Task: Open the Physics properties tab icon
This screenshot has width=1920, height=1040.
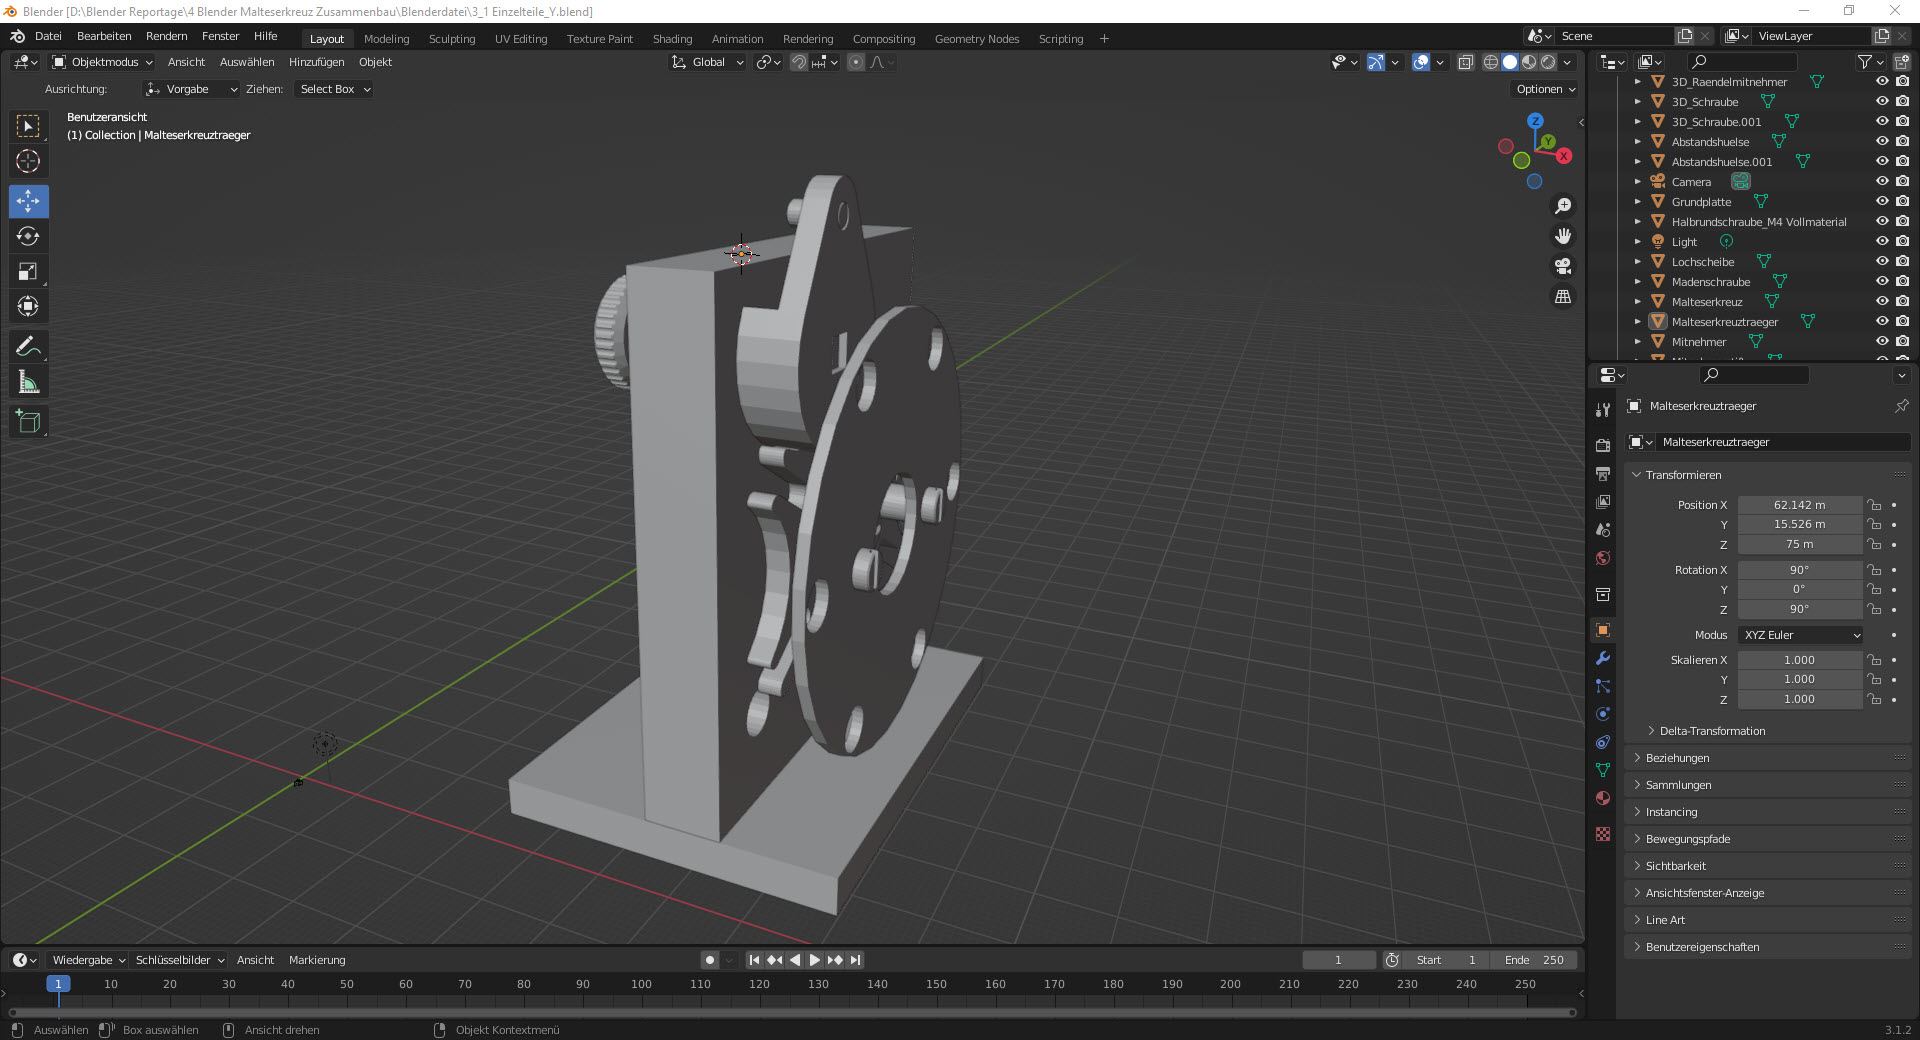Action: tap(1603, 714)
